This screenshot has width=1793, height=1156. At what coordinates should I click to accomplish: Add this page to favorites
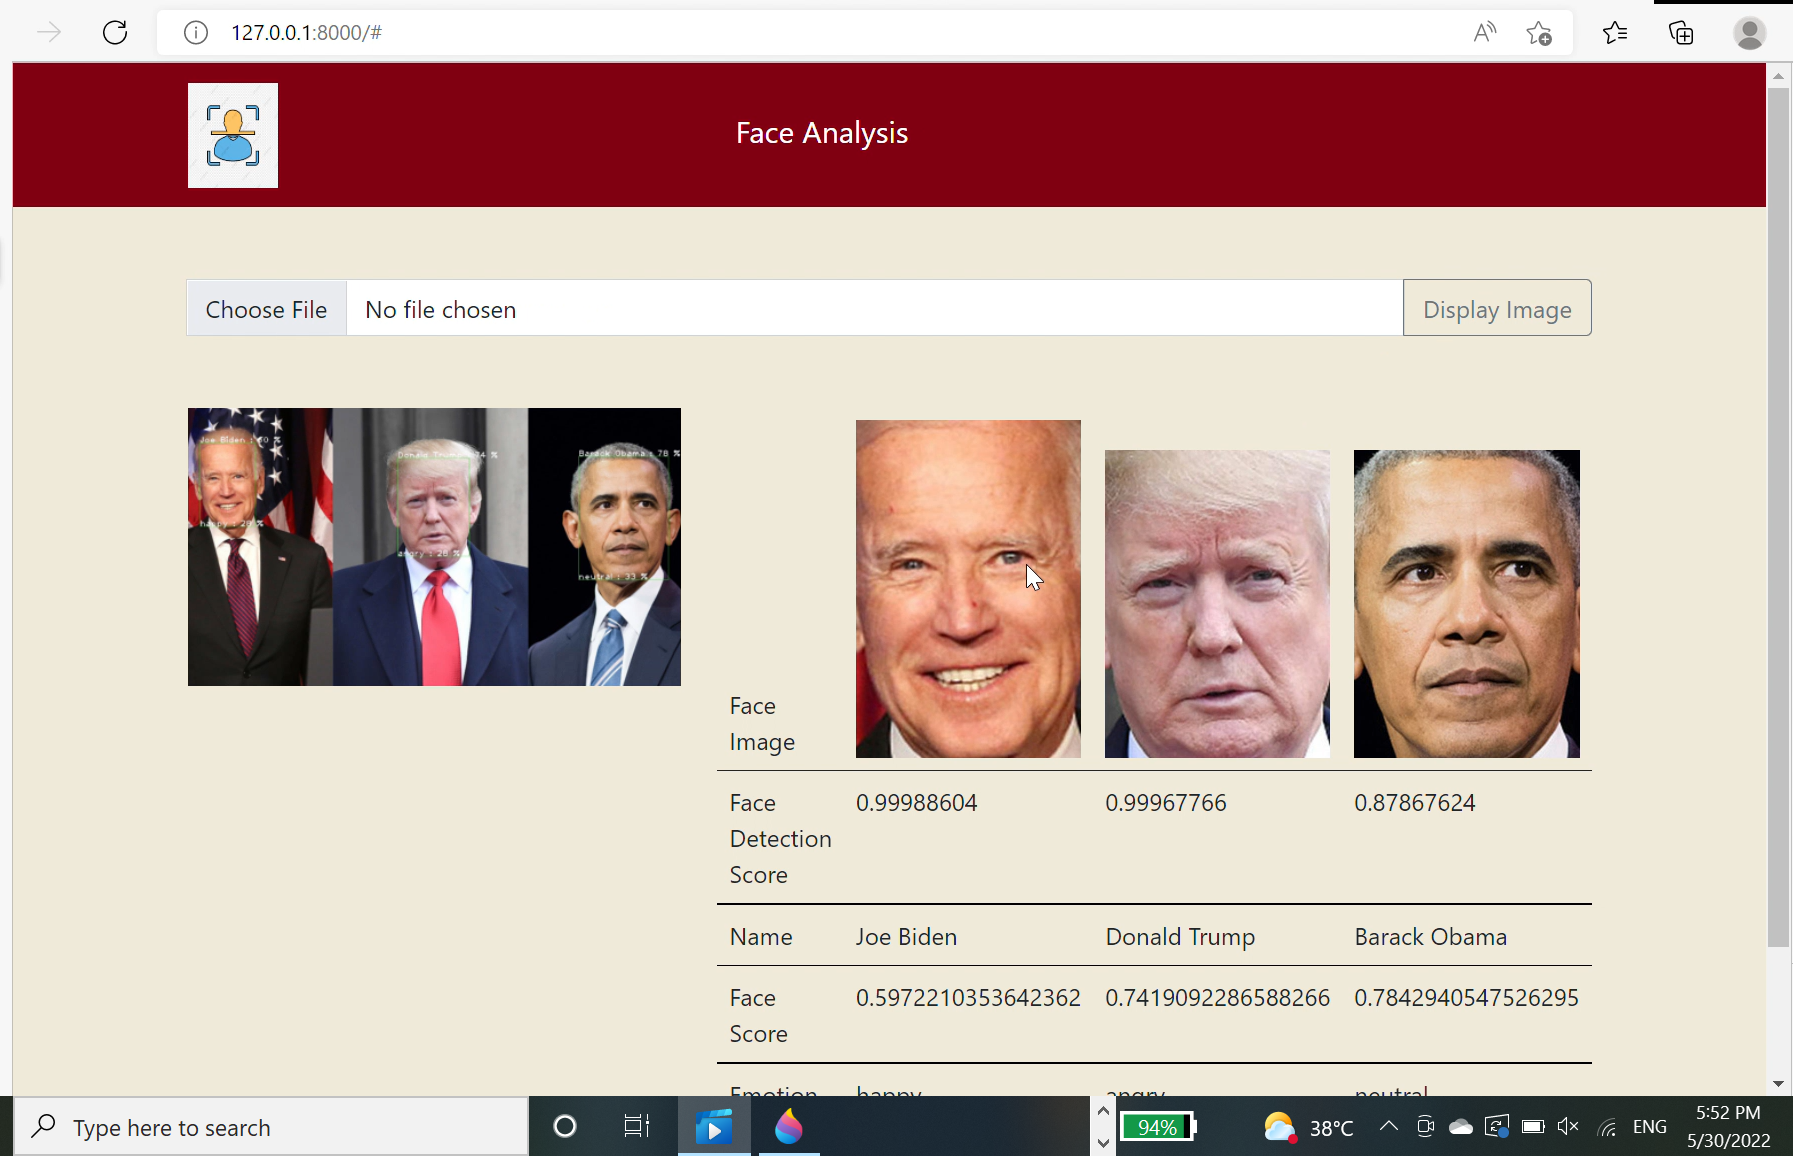(x=1538, y=32)
